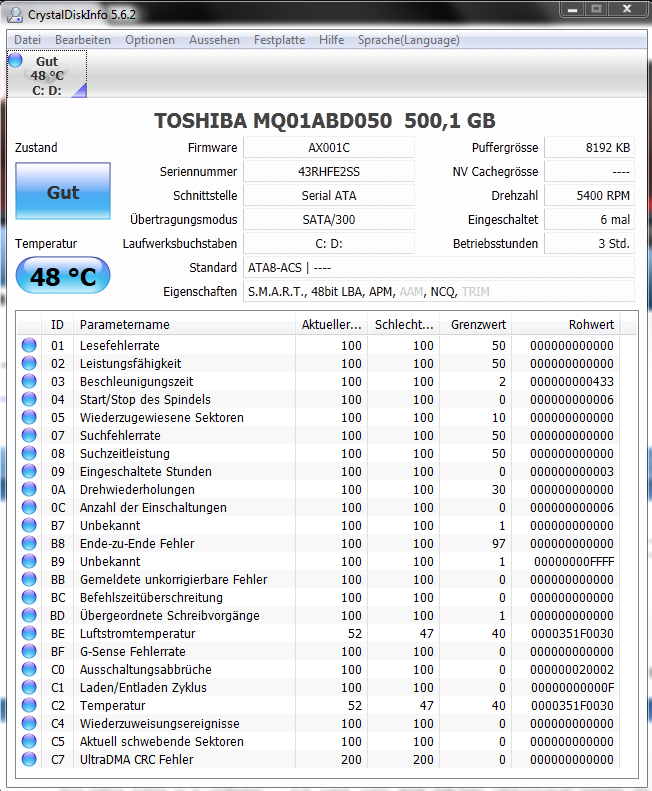Click the status orb for Befehlszeitüberschreitung
This screenshot has width=652, height=791.
click(29, 597)
